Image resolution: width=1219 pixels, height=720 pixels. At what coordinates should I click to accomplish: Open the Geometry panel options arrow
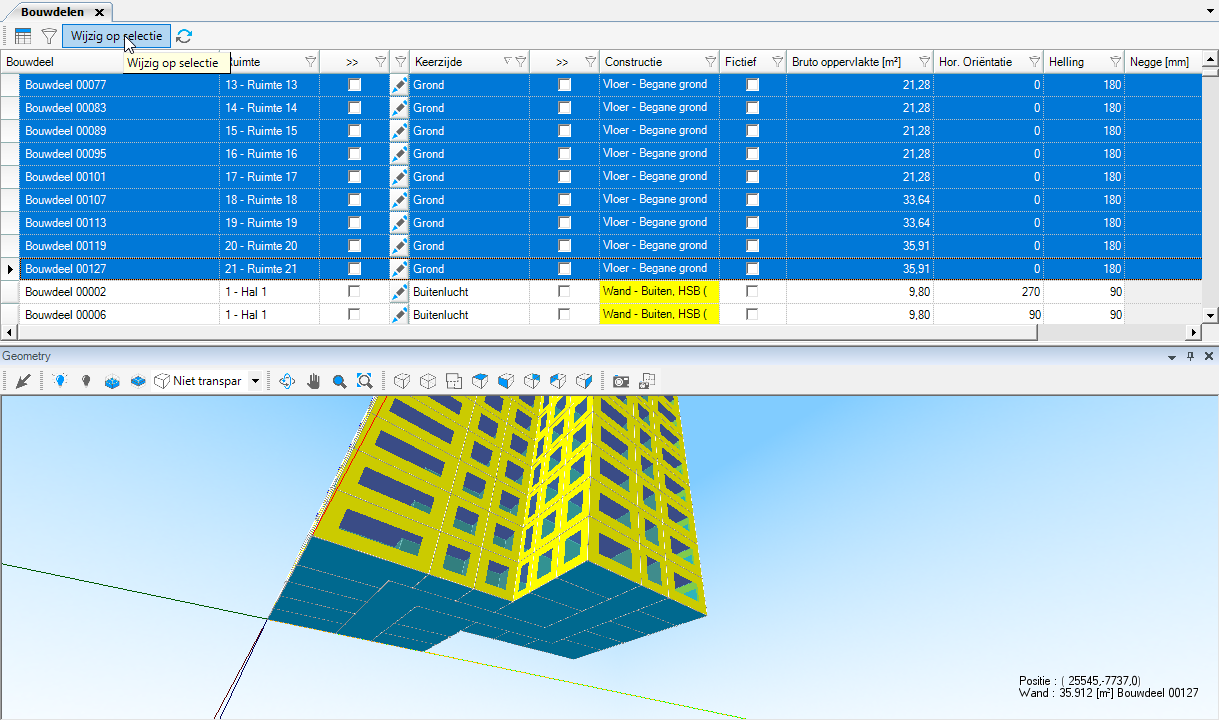click(x=1172, y=357)
